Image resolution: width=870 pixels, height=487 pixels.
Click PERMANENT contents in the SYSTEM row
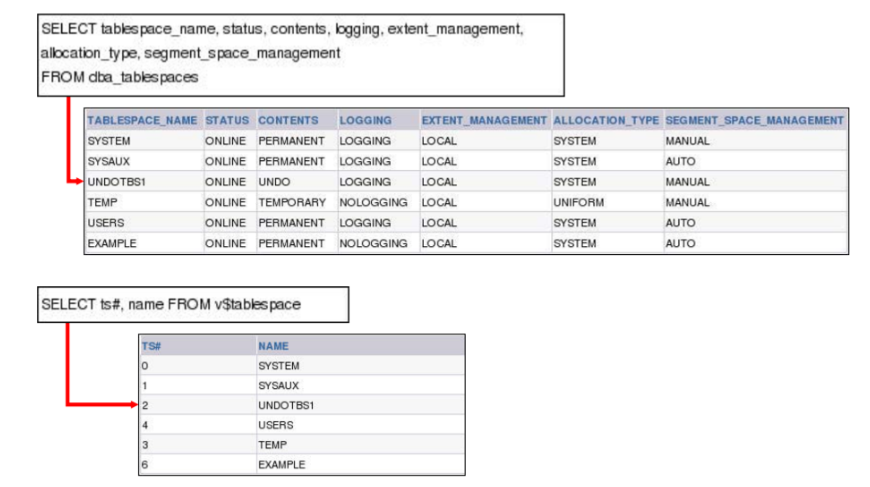tap(291, 141)
